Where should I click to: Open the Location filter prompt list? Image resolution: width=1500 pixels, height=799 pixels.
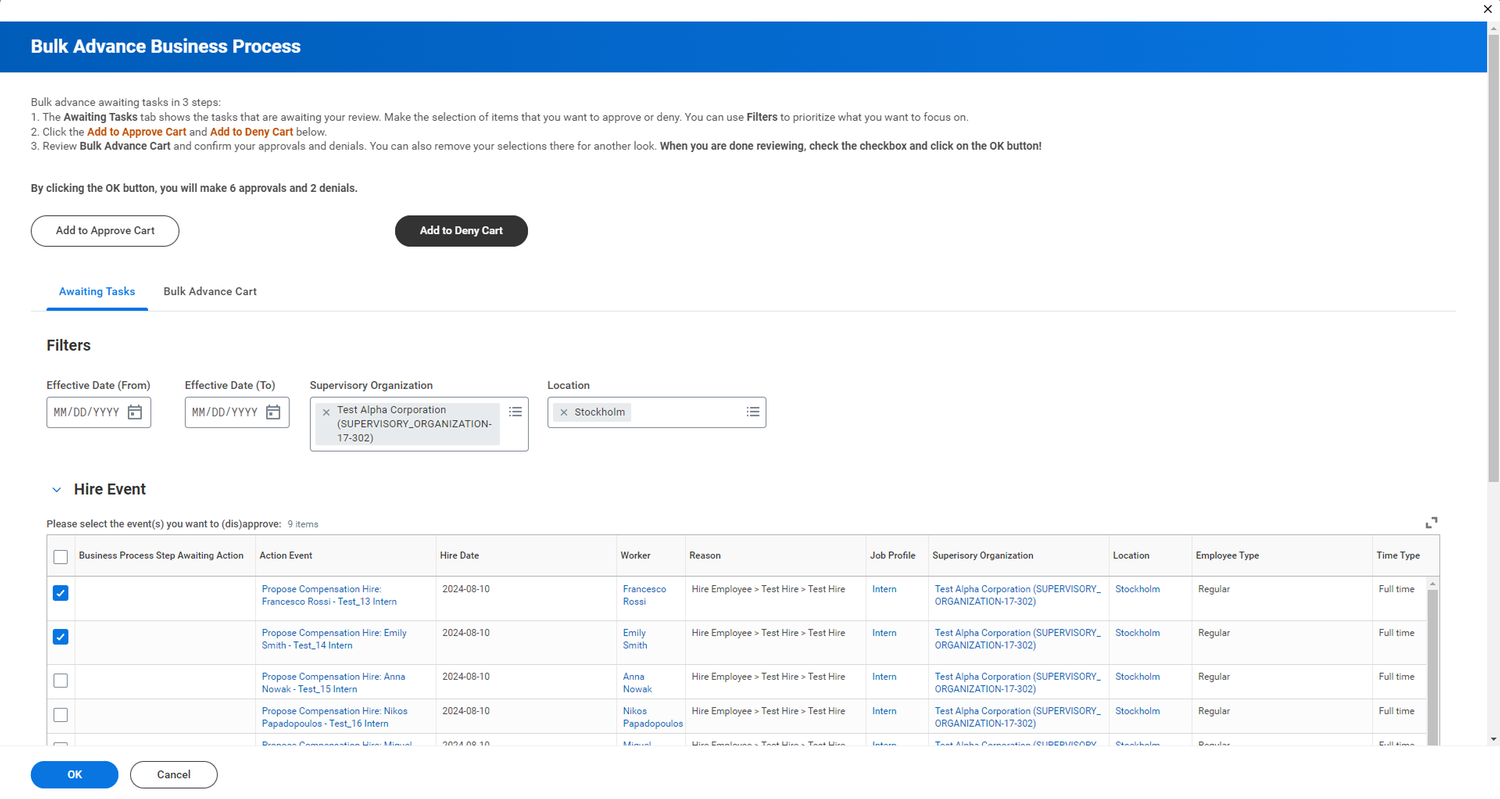click(x=753, y=411)
